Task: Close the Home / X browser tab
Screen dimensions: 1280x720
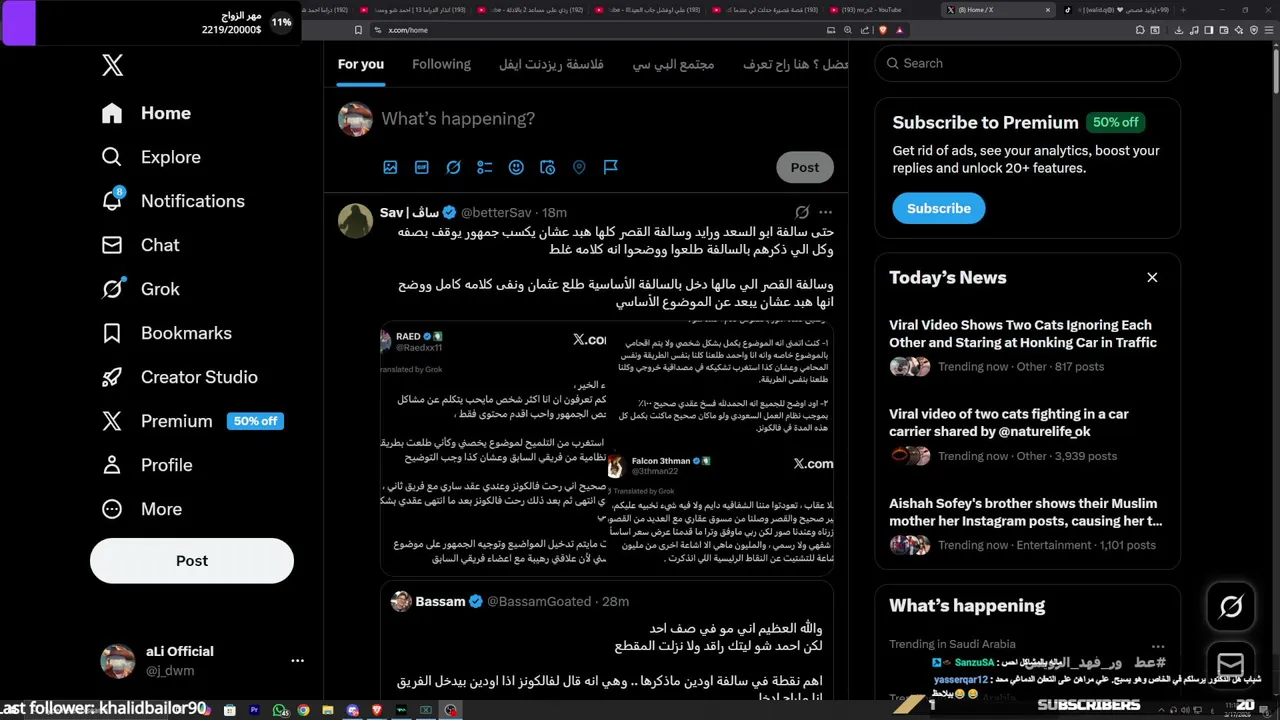Action: [1048, 9]
